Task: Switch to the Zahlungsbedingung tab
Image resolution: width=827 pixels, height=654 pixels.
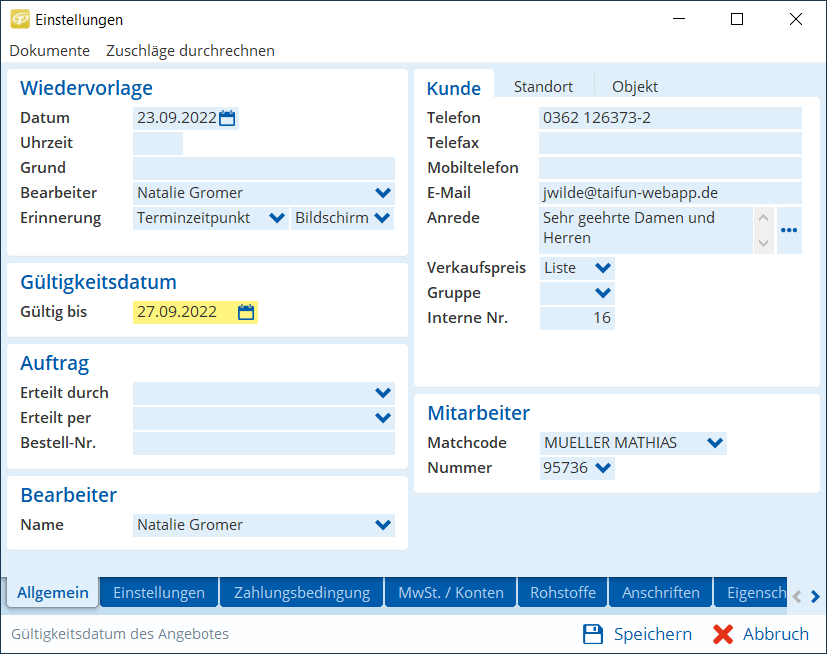Action: click(x=302, y=593)
